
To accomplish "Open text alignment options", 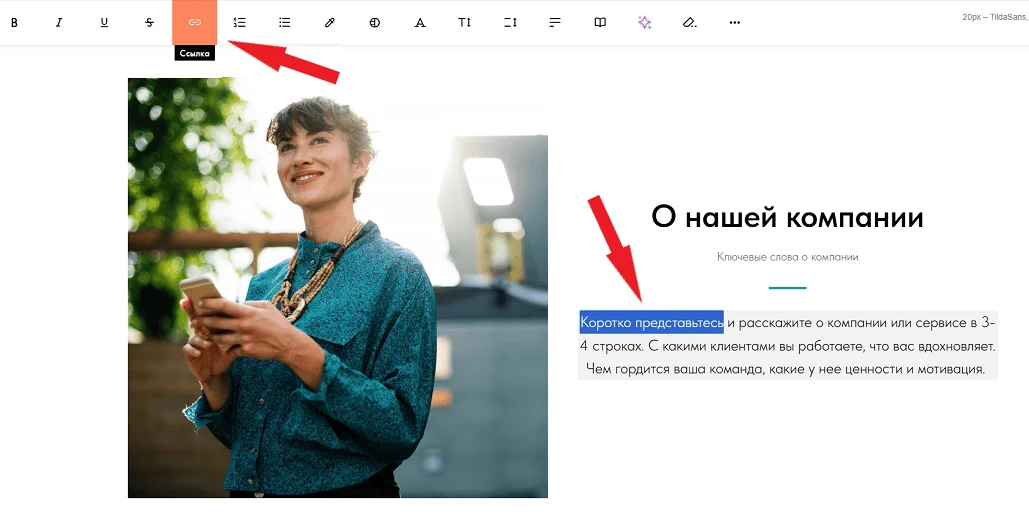I will point(555,22).
